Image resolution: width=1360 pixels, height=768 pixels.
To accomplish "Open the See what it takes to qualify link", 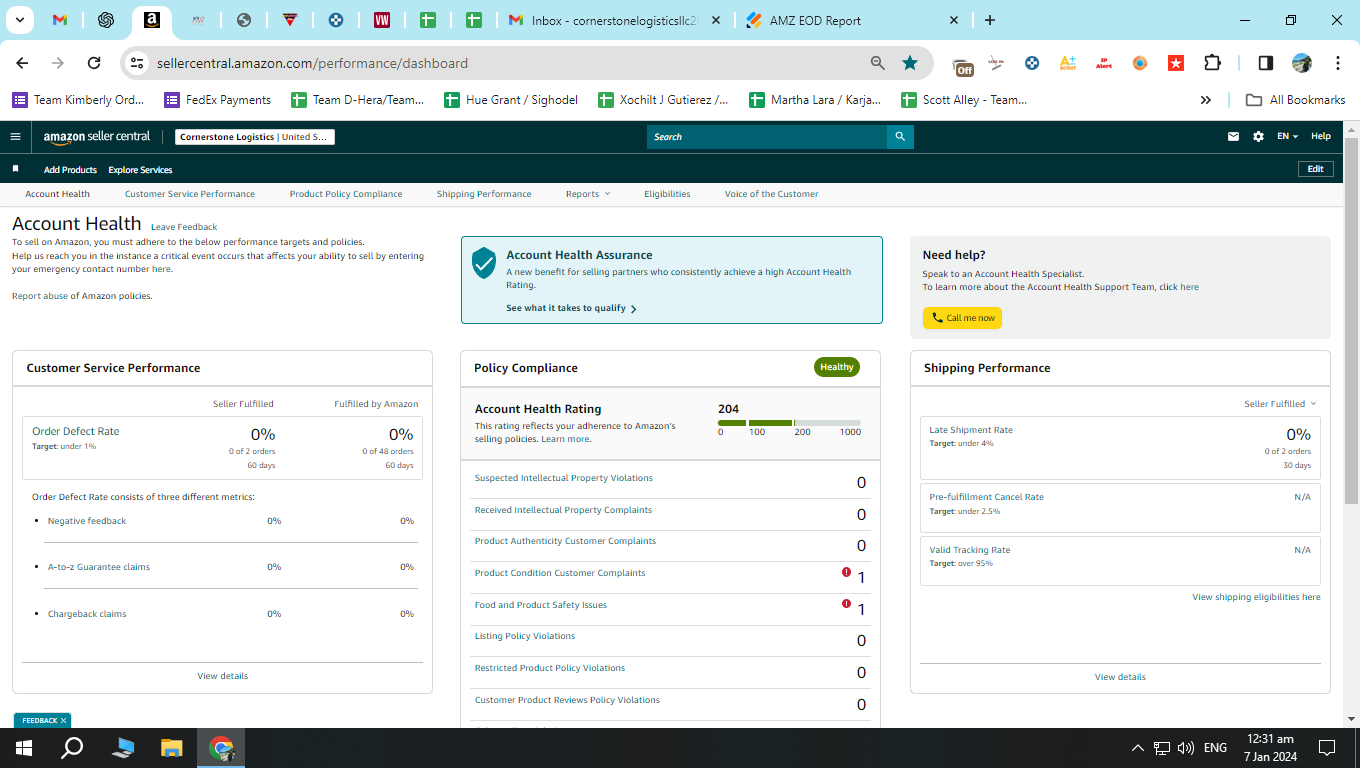I will pyautogui.click(x=571, y=308).
